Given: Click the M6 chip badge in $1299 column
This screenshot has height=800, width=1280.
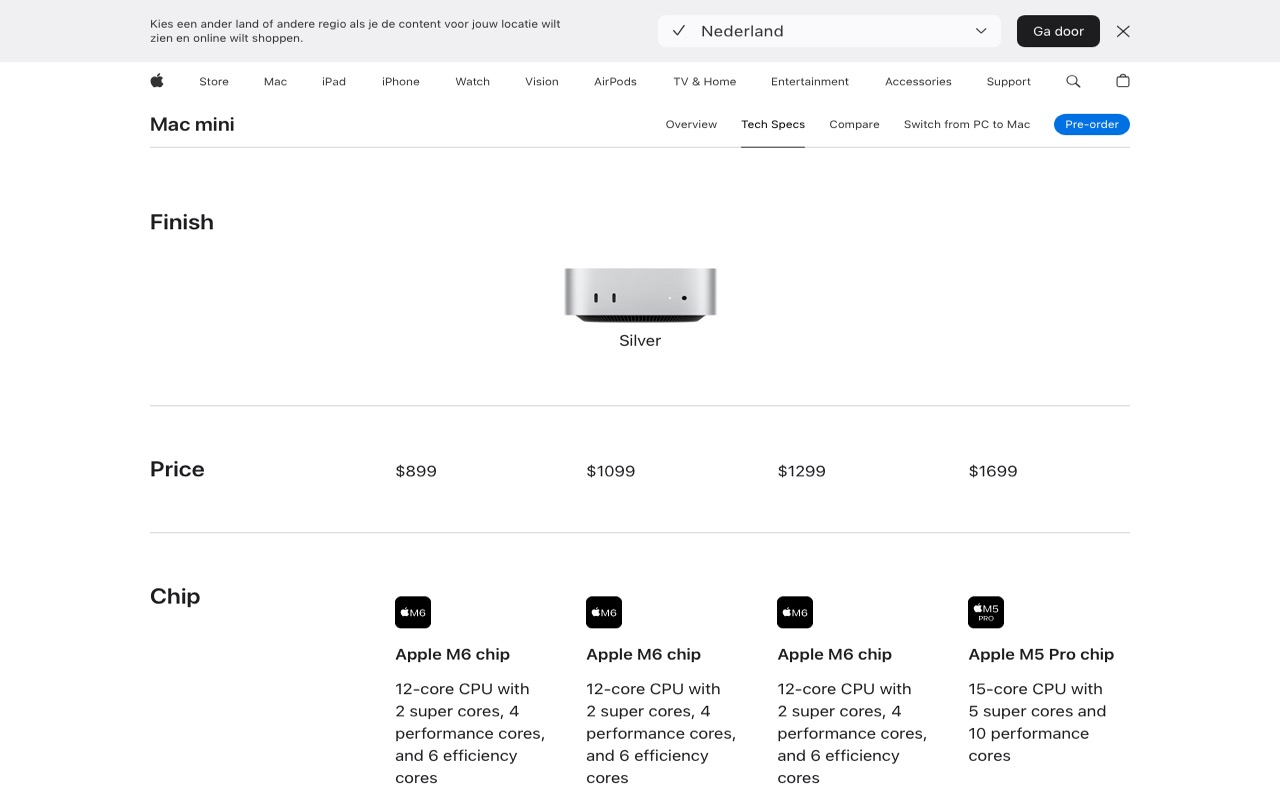Looking at the screenshot, I should (795, 612).
